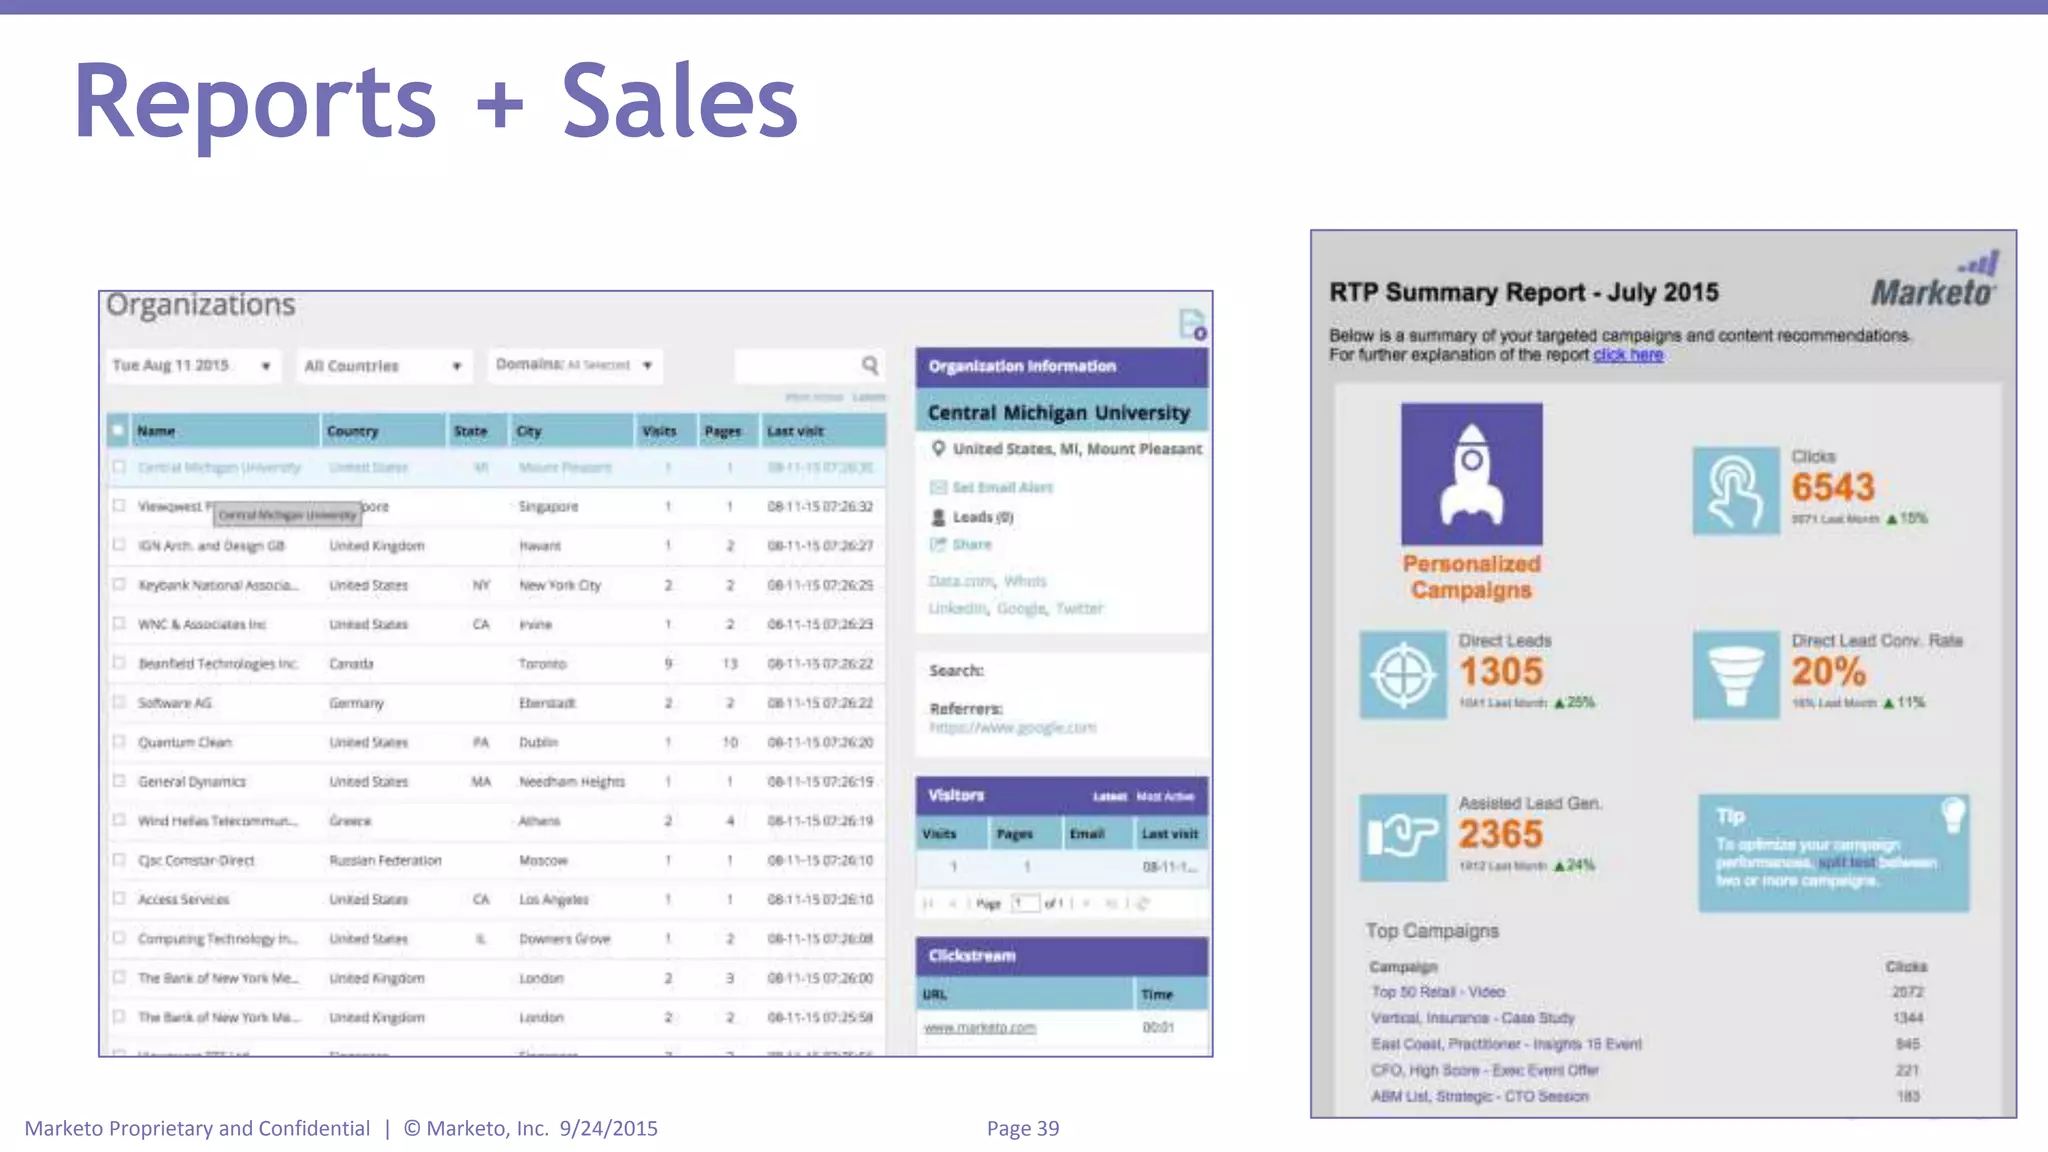Click the location pin icon beside United States

point(938,449)
